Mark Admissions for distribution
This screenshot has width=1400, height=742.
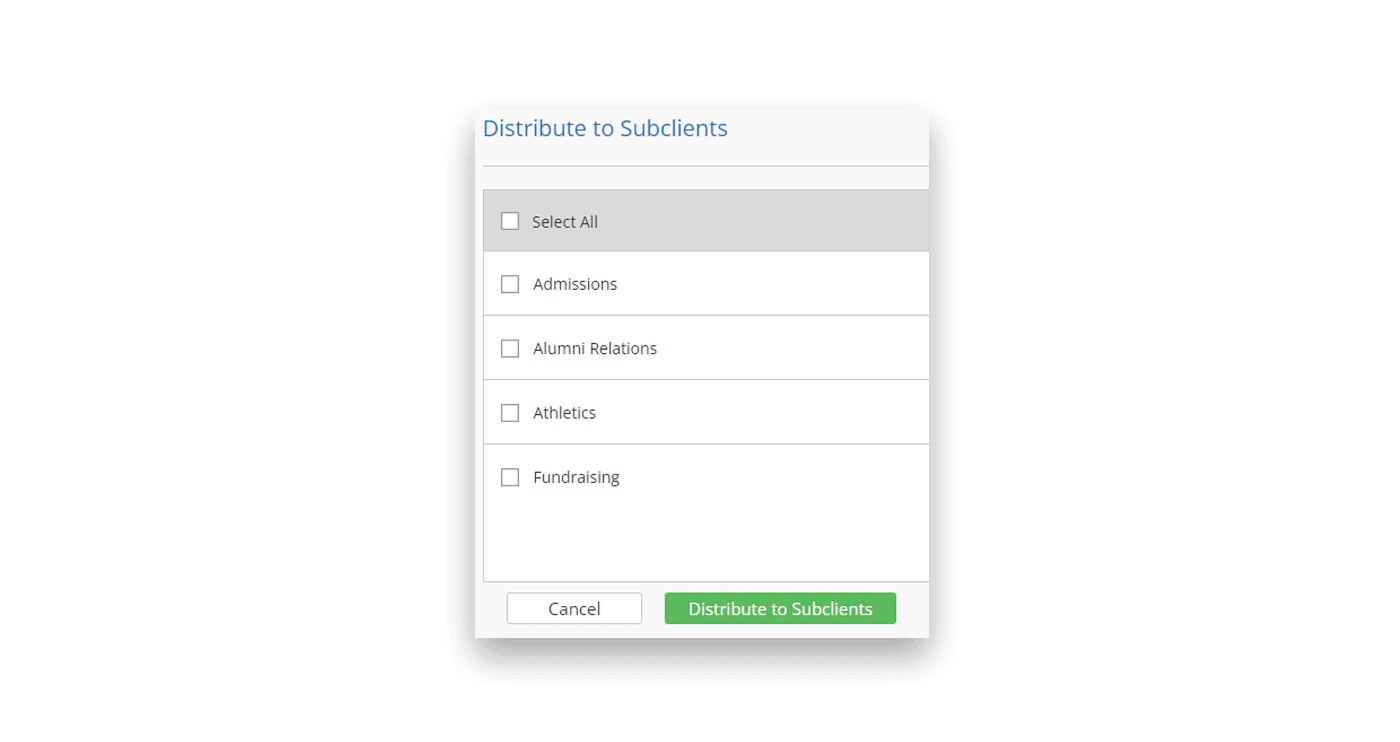(510, 284)
